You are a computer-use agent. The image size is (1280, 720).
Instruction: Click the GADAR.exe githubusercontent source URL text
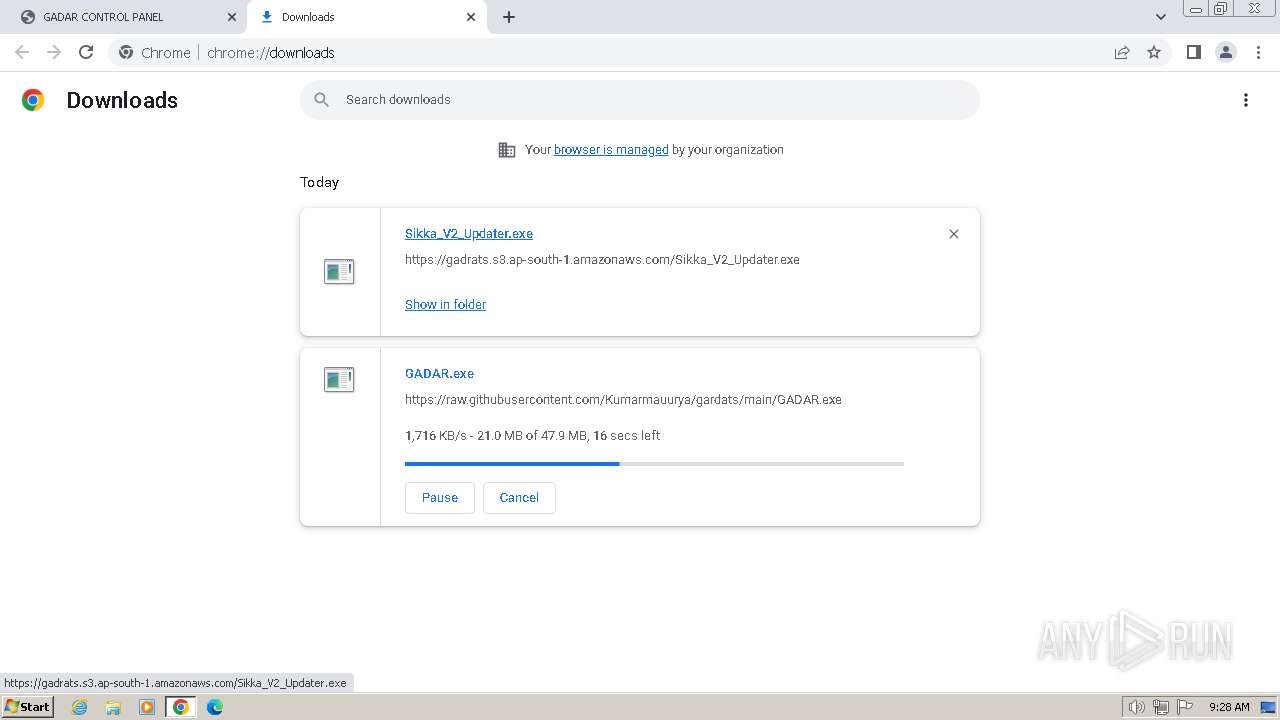coord(623,400)
